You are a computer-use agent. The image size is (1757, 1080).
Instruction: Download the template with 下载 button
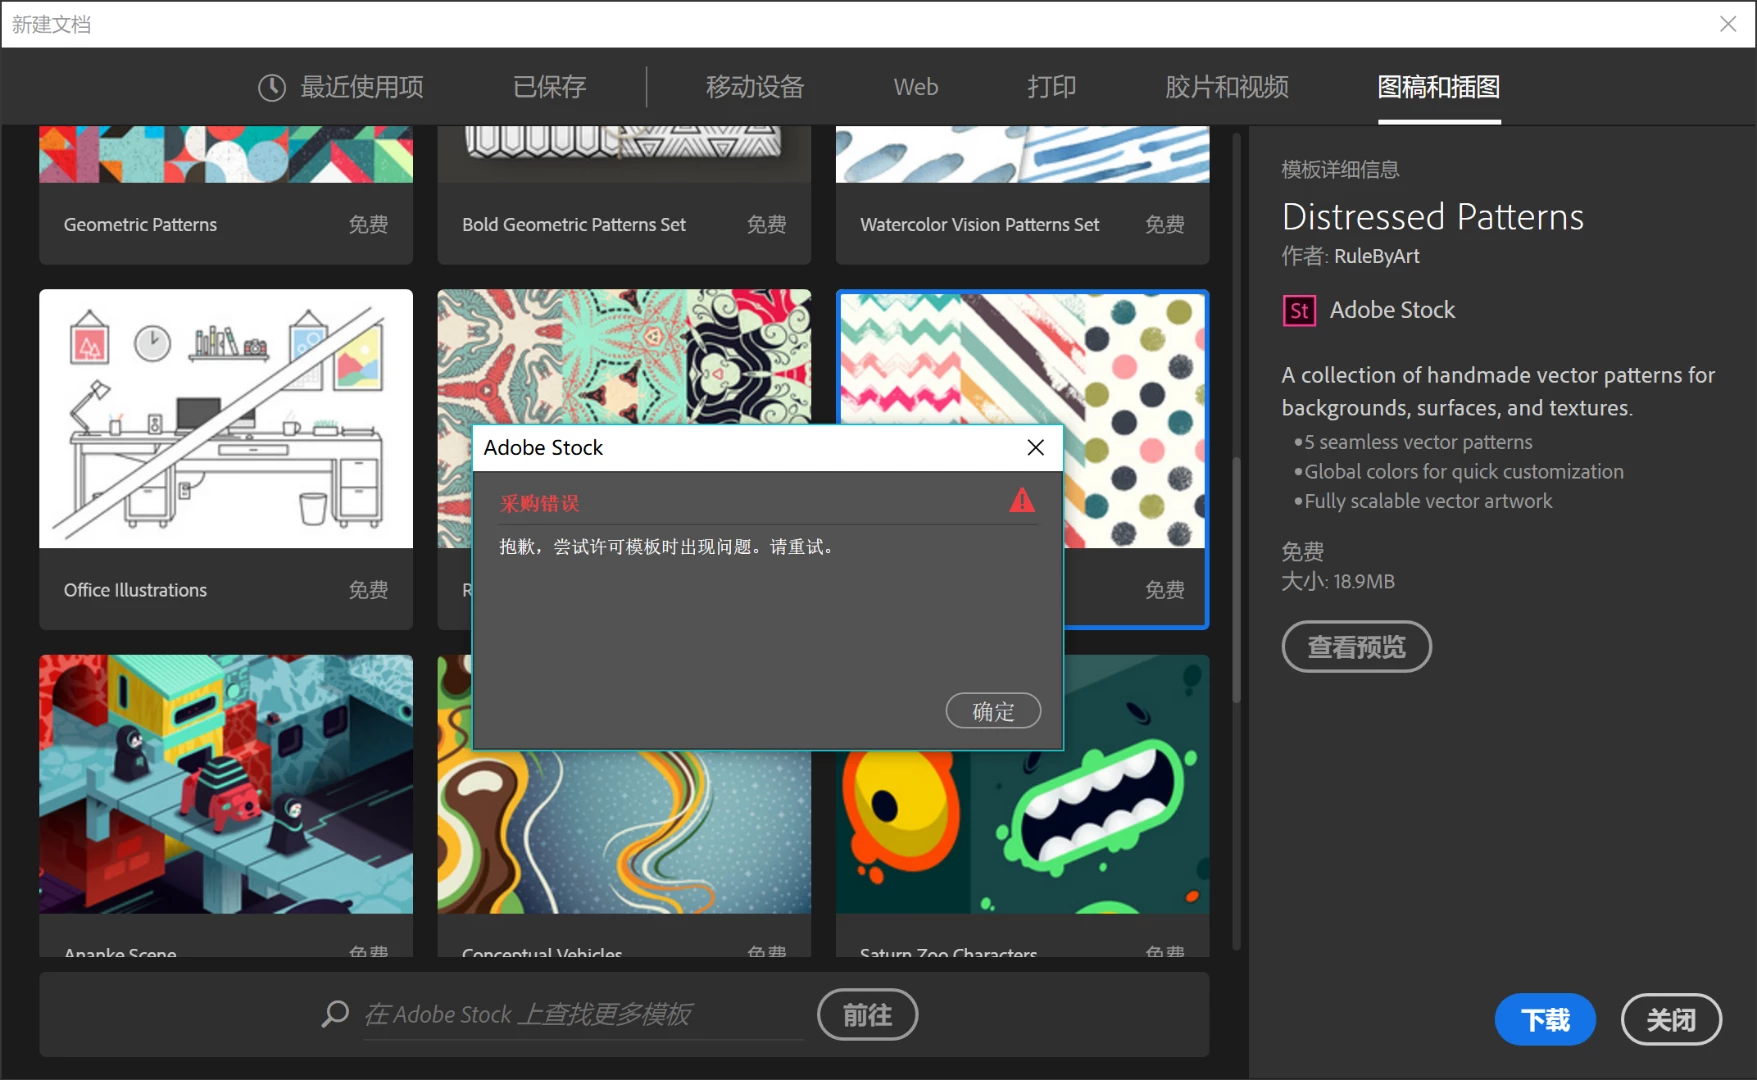pyautogui.click(x=1545, y=1019)
